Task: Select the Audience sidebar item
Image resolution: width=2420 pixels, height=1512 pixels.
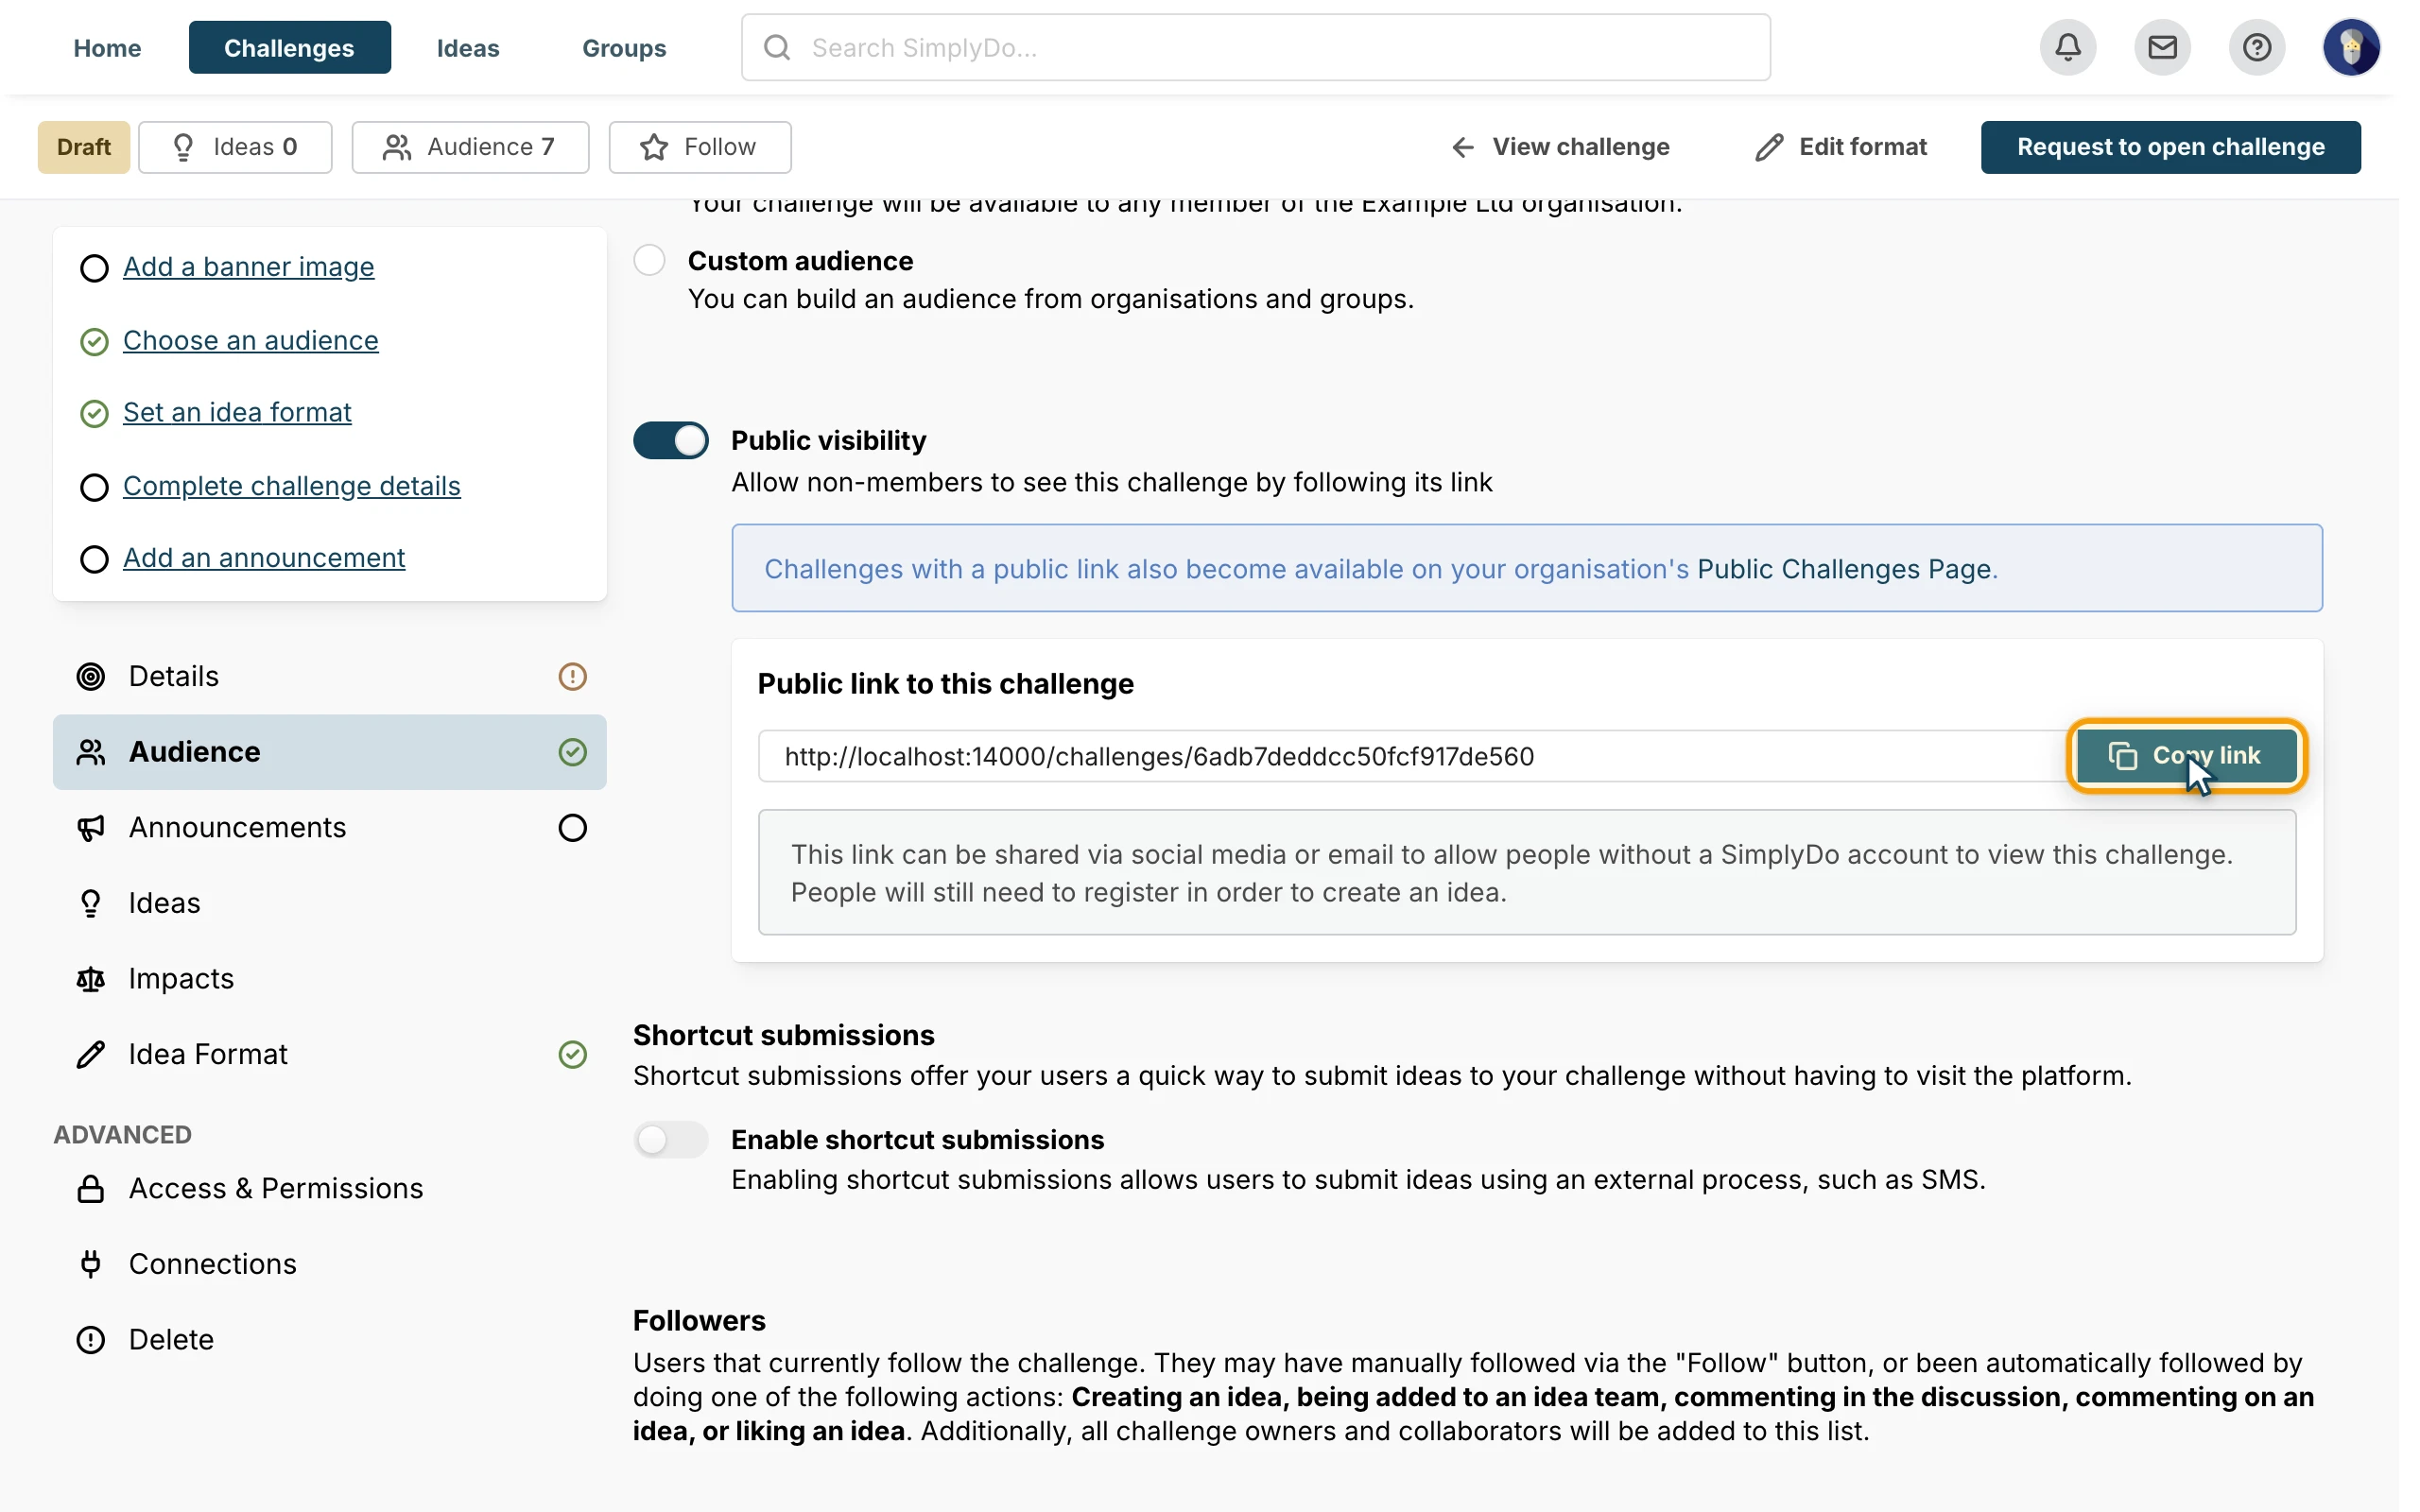Action: coord(330,752)
